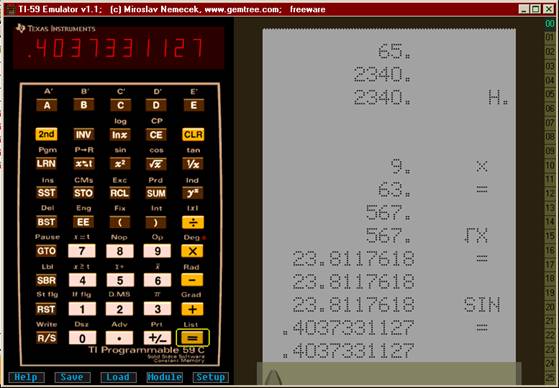Screen dimensions: 559x388
Task: Click the red LED display
Action: tap(118, 48)
